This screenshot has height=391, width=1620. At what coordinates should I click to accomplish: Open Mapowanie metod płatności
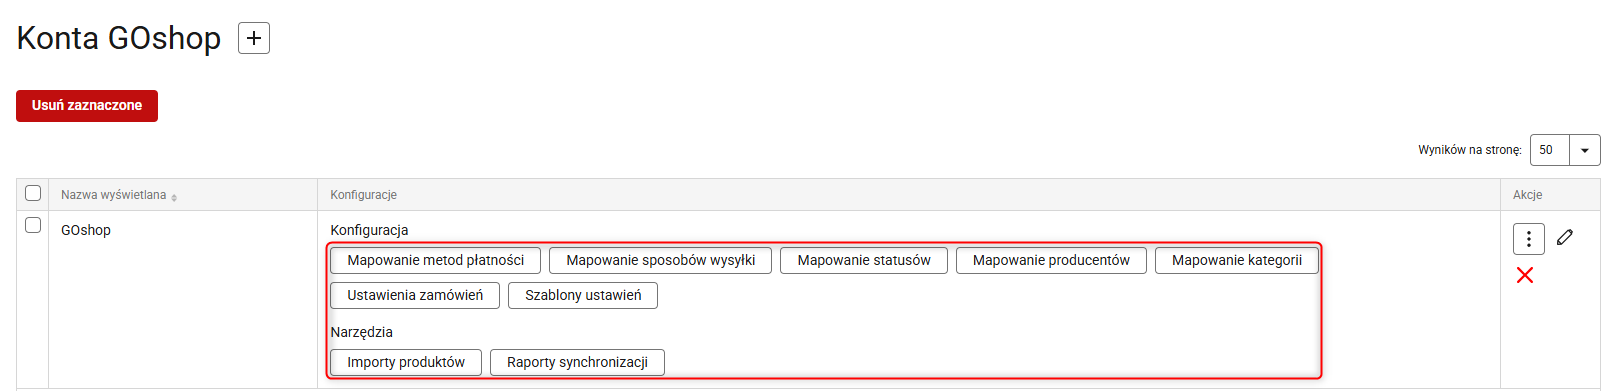pos(436,261)
